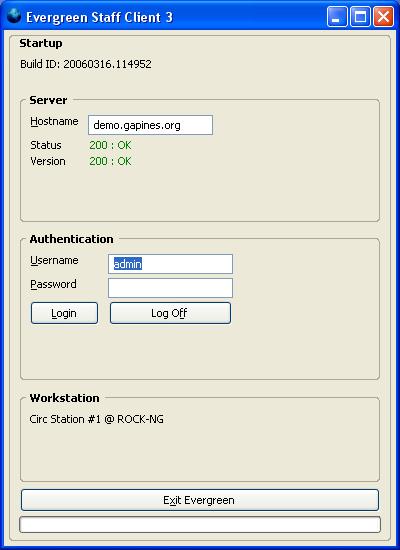Click the Circ Station #1 @ ROCK-NG text
This screenshot has height=550, width=400.
click(x=96, y=419)
